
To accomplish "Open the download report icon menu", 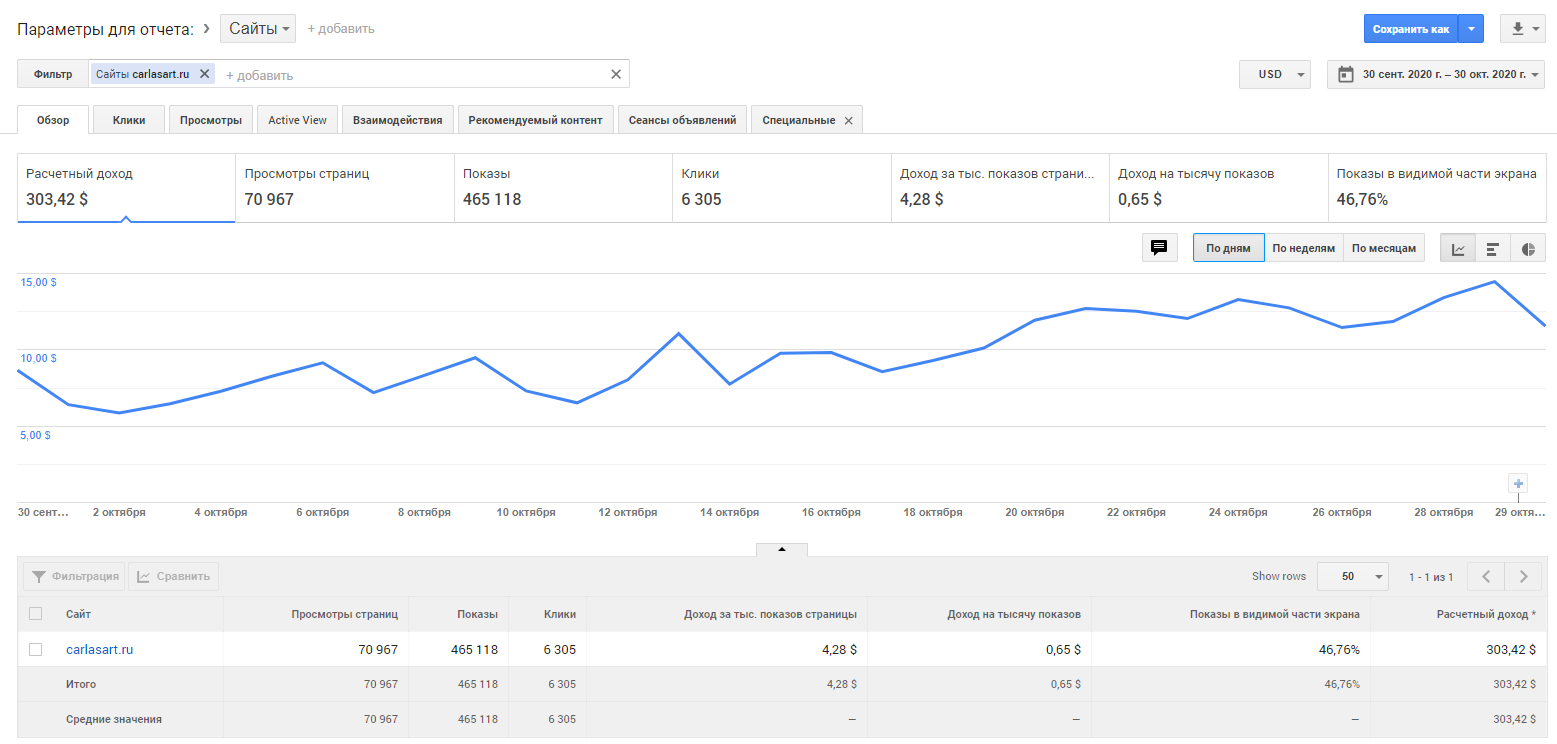I will click(1522, 29).
